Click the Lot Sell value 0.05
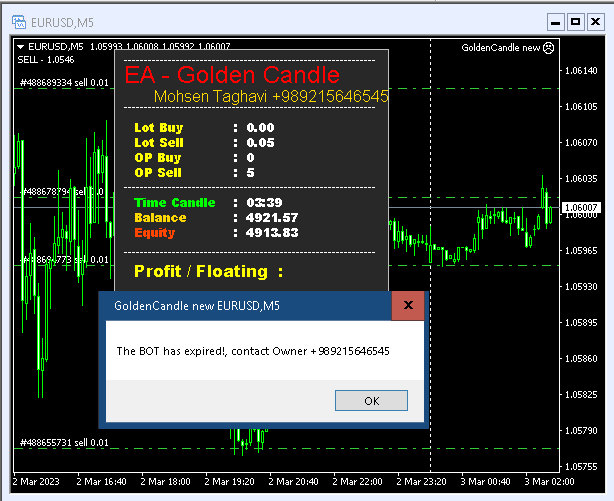 260,143
